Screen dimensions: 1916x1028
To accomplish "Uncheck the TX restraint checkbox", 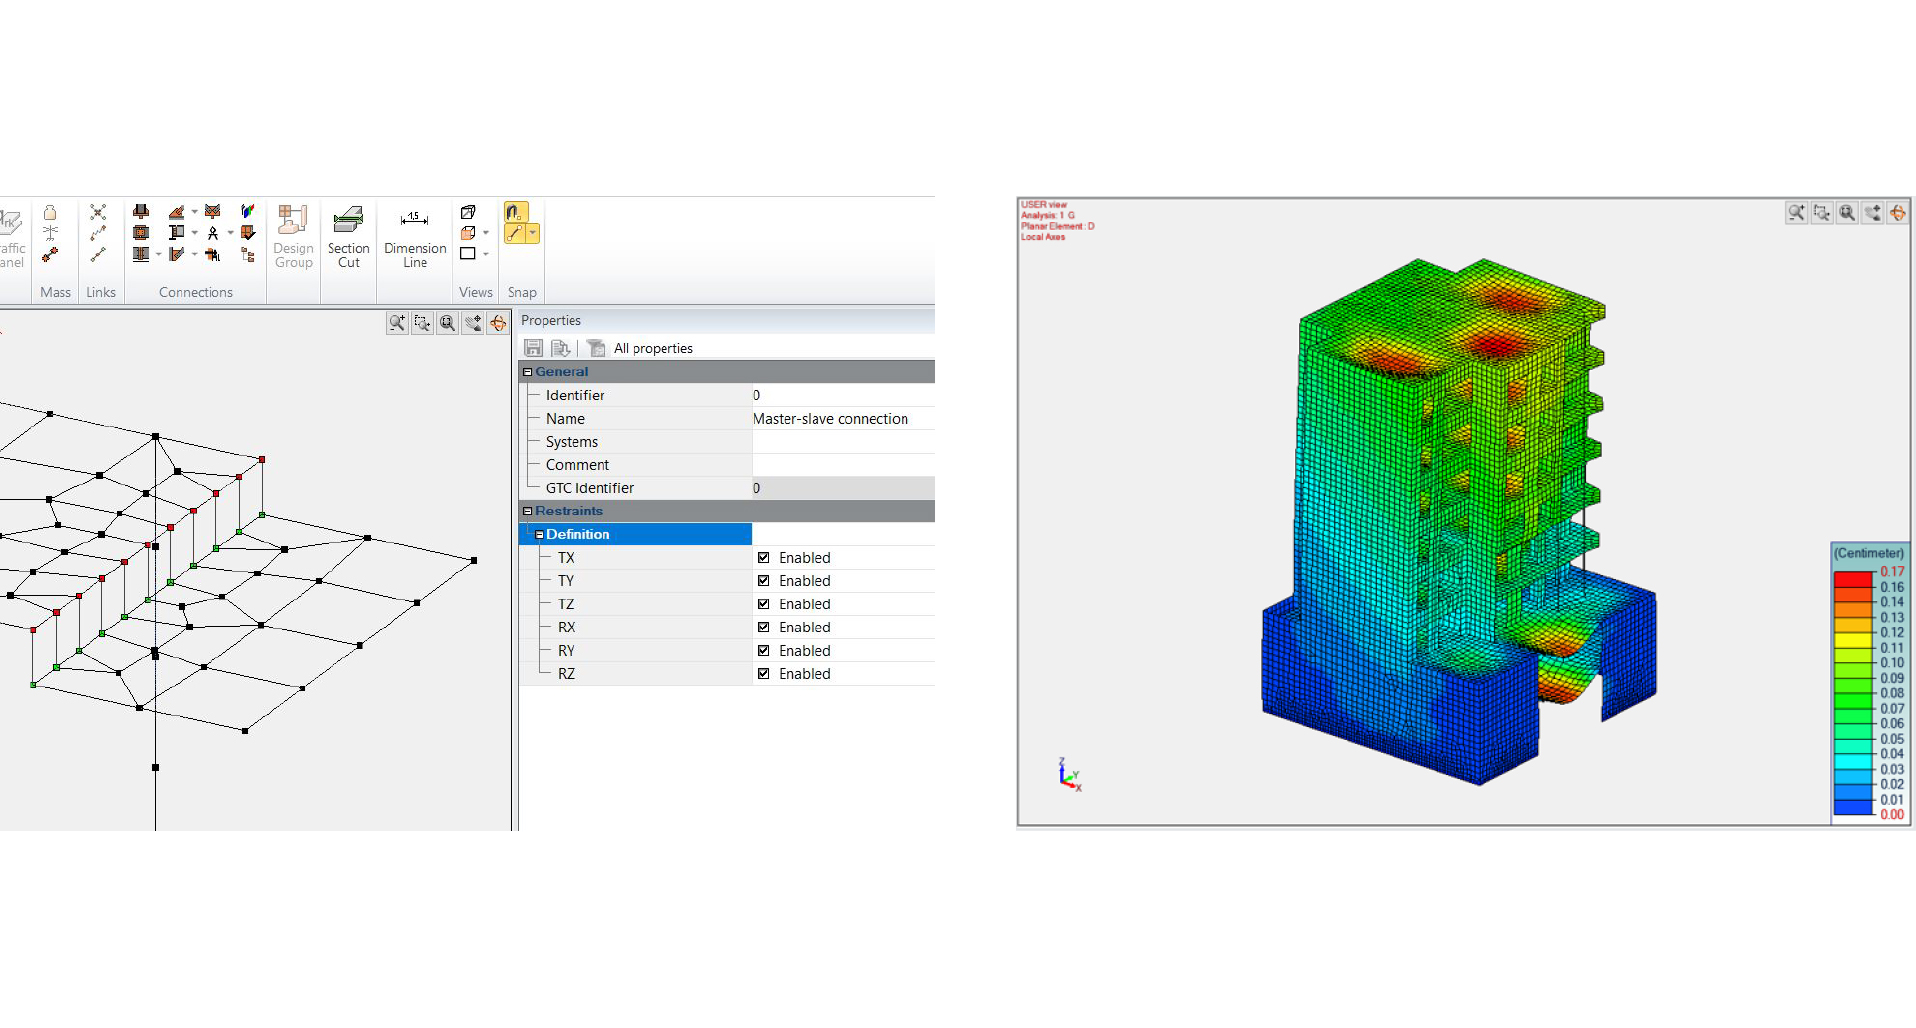I will (764, 558).
